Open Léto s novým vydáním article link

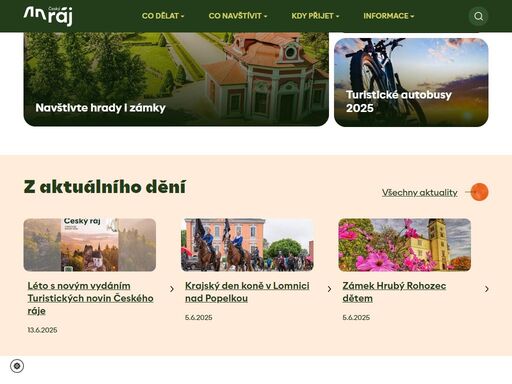(90, 298)
